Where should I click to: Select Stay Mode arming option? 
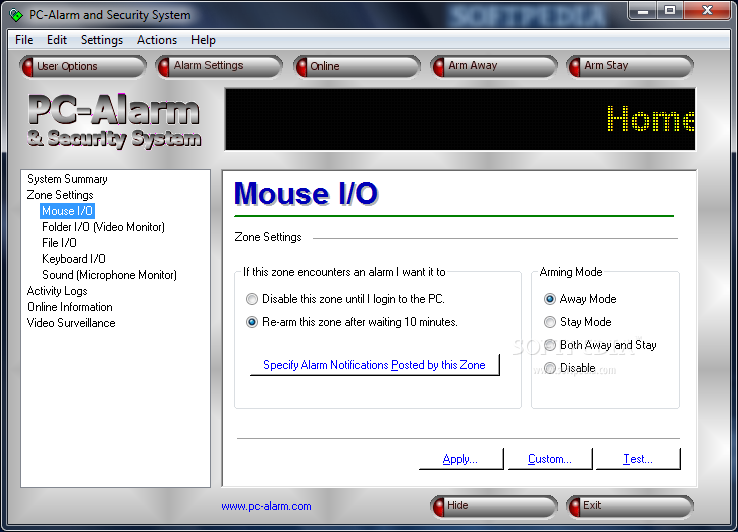[578, 322]
